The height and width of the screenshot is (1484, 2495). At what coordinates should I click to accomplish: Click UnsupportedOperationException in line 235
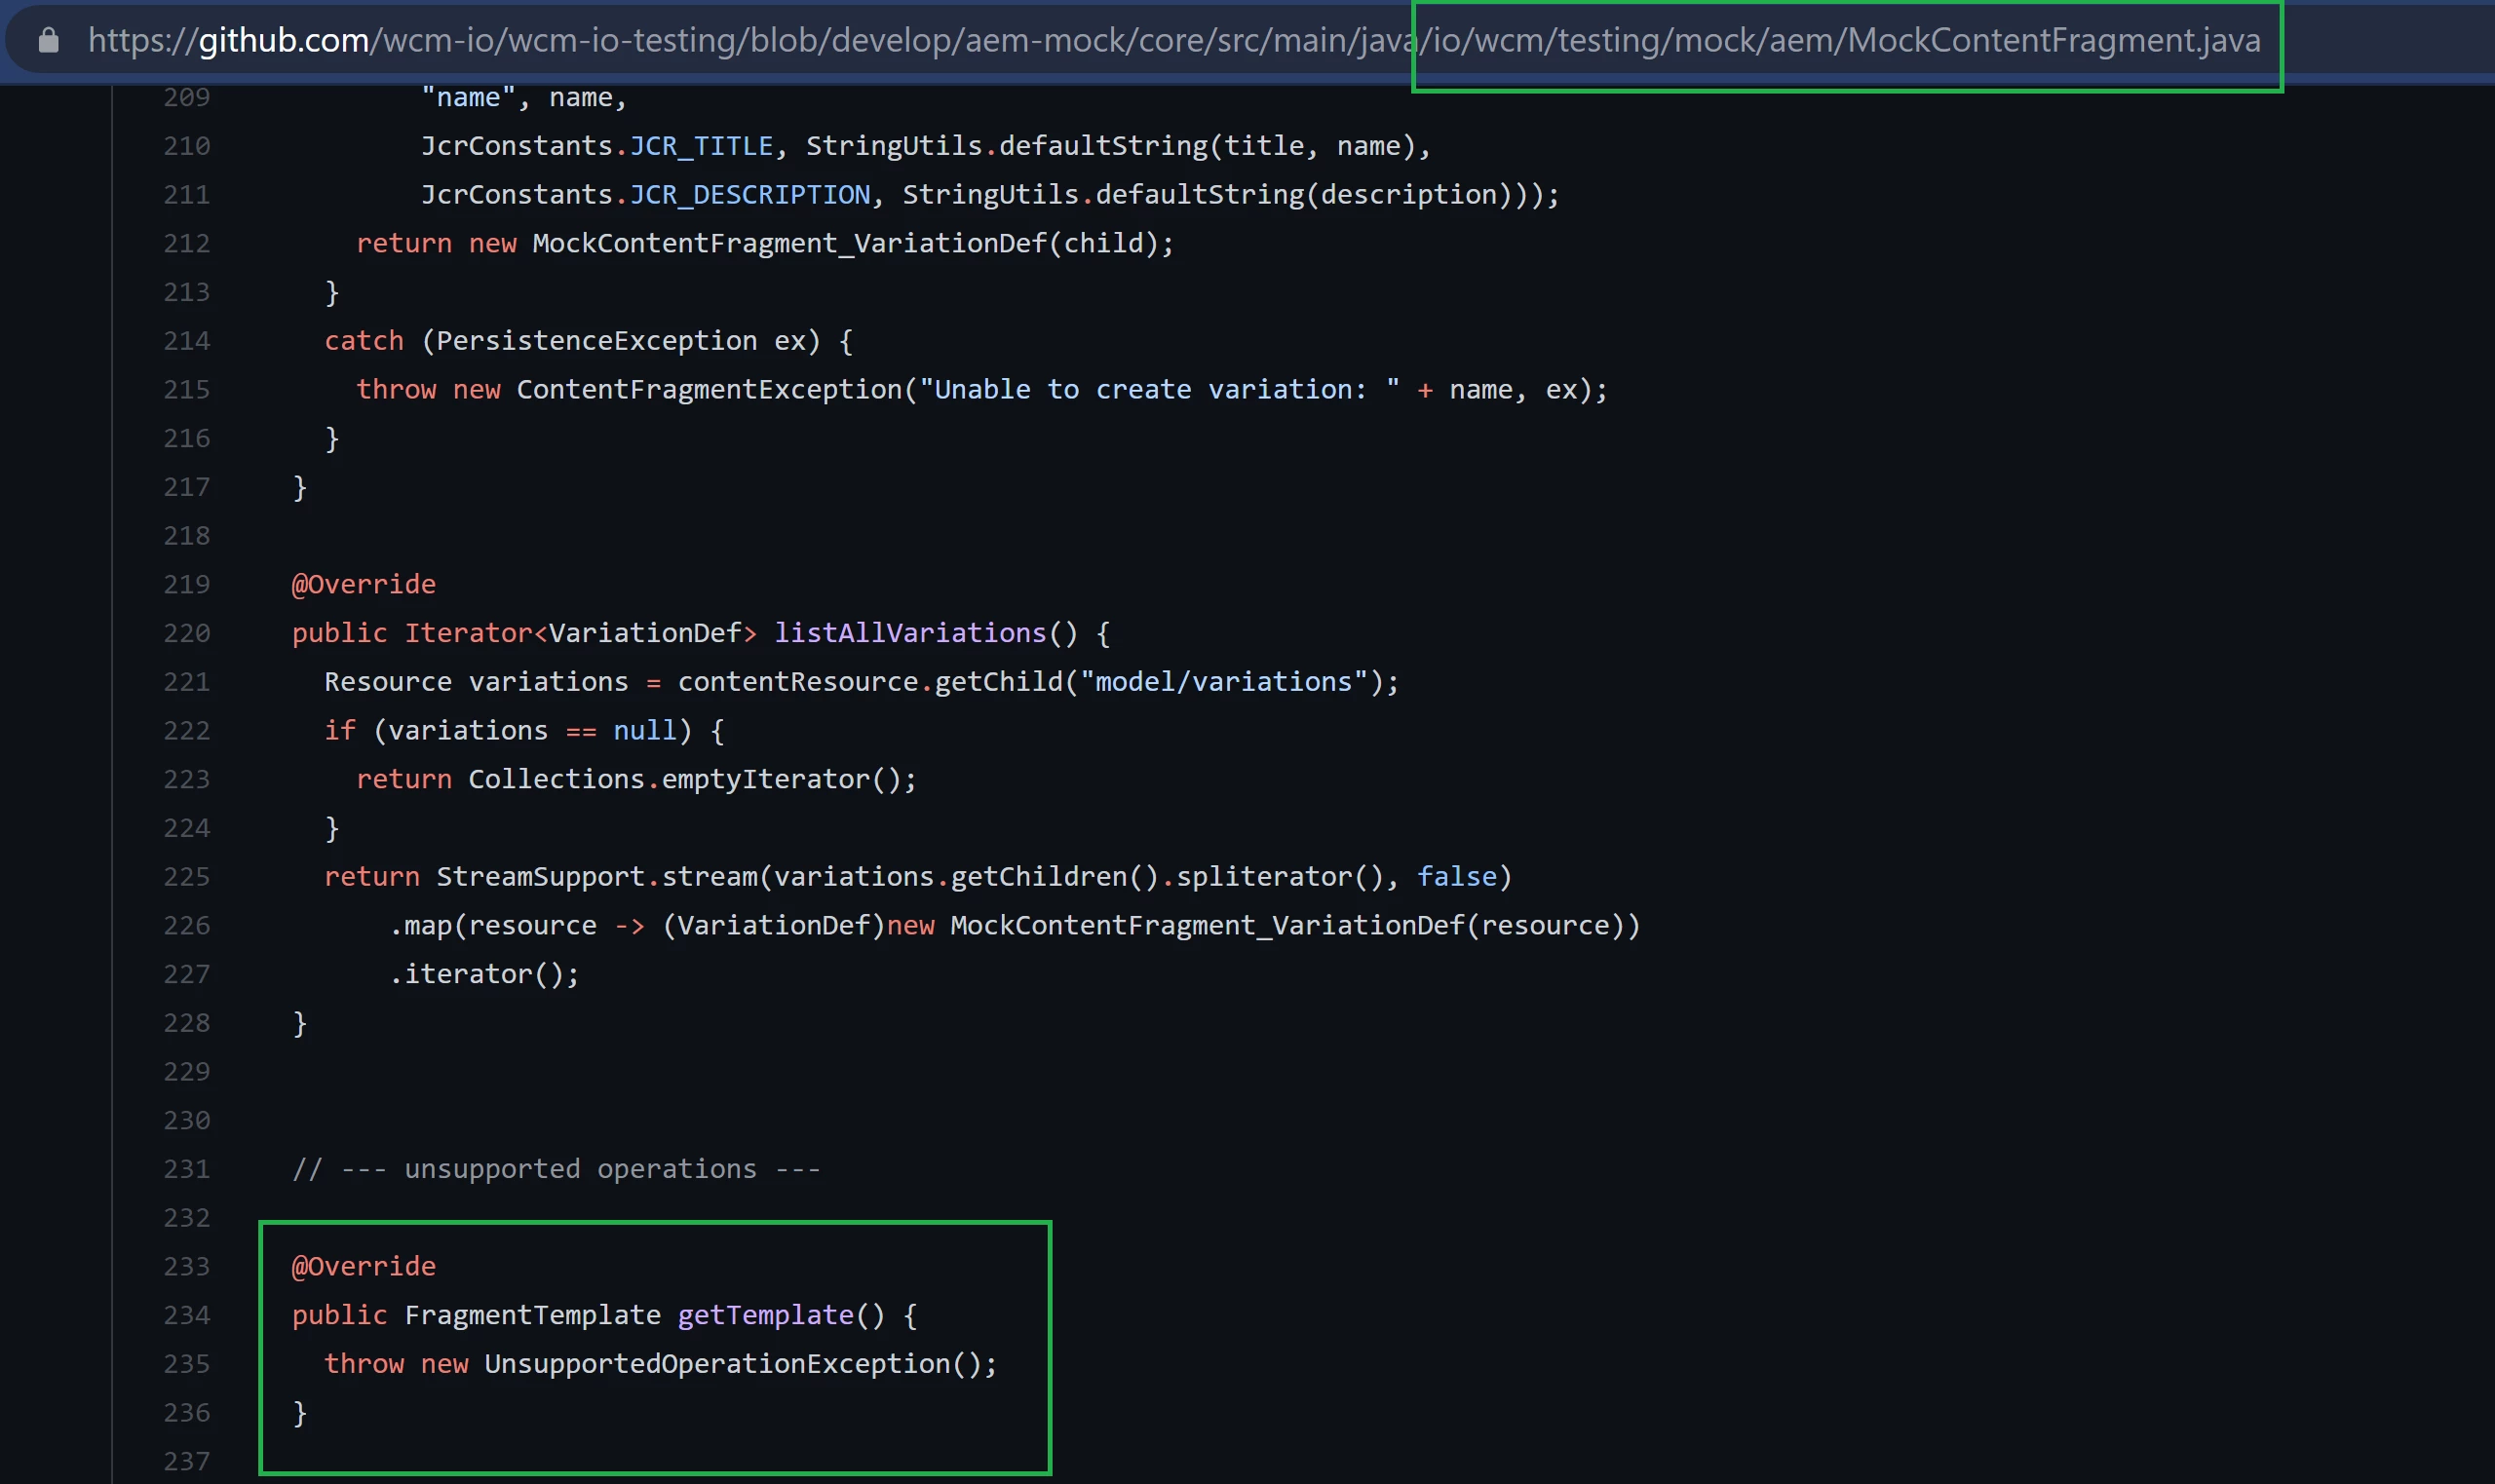tap(717, 1364)
